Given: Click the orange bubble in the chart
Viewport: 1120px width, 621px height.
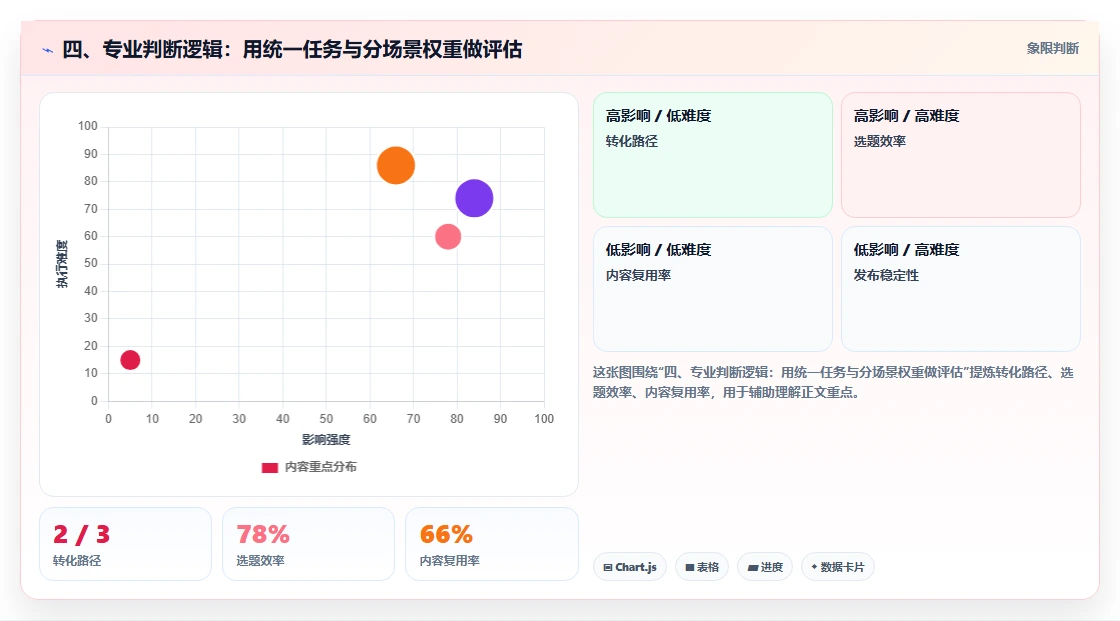Looking at the screenshot, I should click(396, 165).
